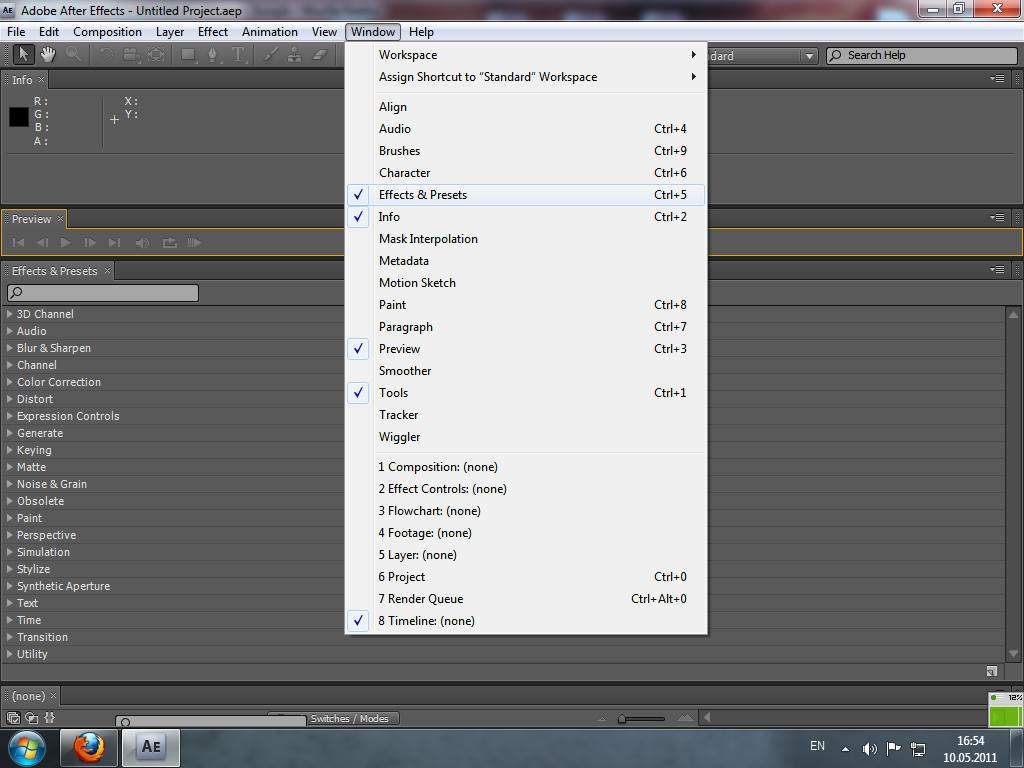The image size is (1024, 768).
Task: Uncheck Preview in Window menu
Action: click(526, 349)
